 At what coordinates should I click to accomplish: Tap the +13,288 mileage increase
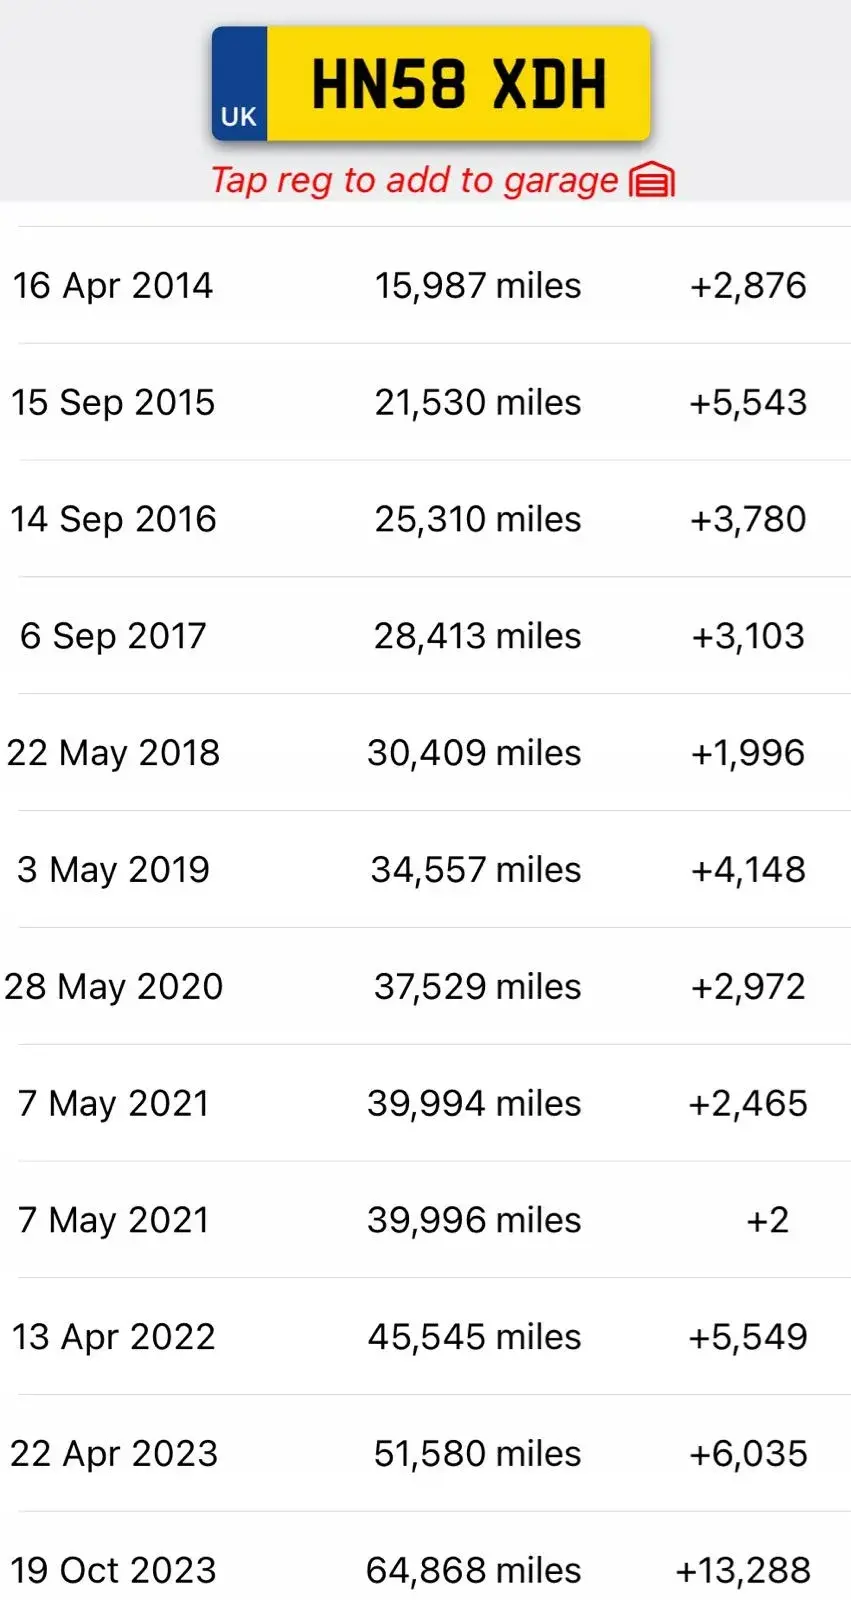point(743,1571)
